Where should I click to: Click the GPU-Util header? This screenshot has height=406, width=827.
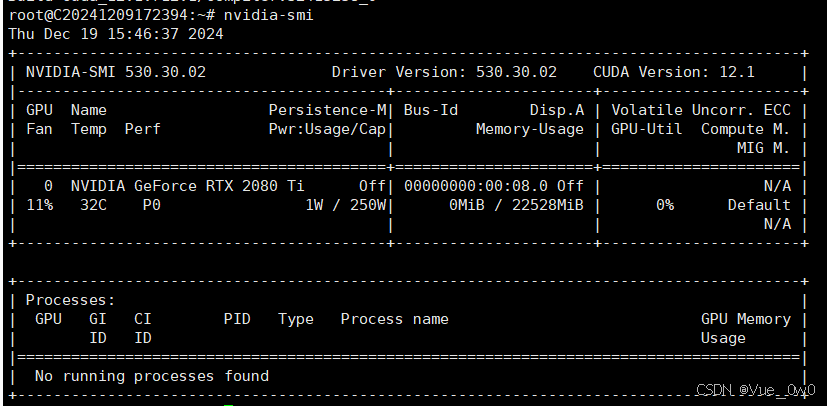coord(647,129)
